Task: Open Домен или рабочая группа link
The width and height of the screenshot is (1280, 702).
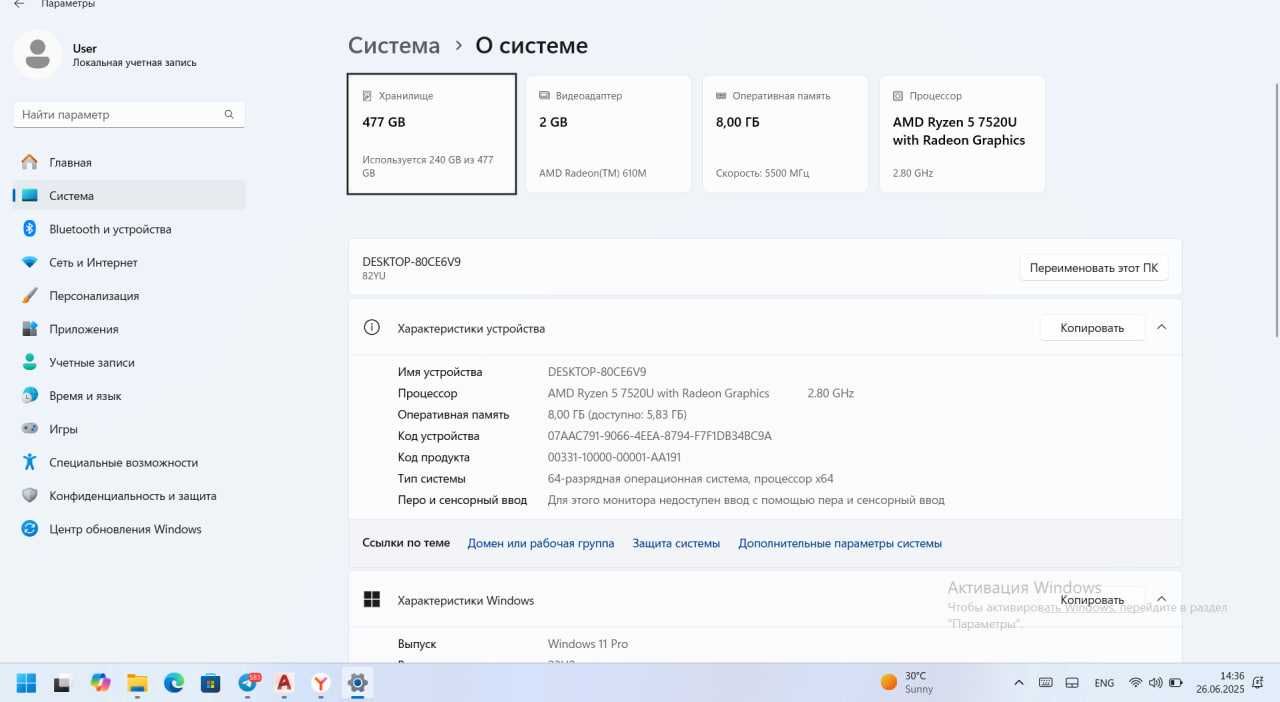Action: coord(541,544)
